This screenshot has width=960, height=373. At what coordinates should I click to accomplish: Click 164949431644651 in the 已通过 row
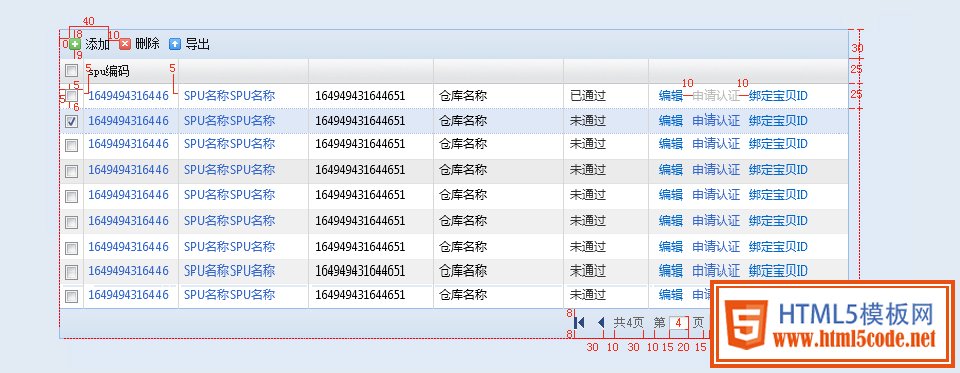[x=360, y=96]
